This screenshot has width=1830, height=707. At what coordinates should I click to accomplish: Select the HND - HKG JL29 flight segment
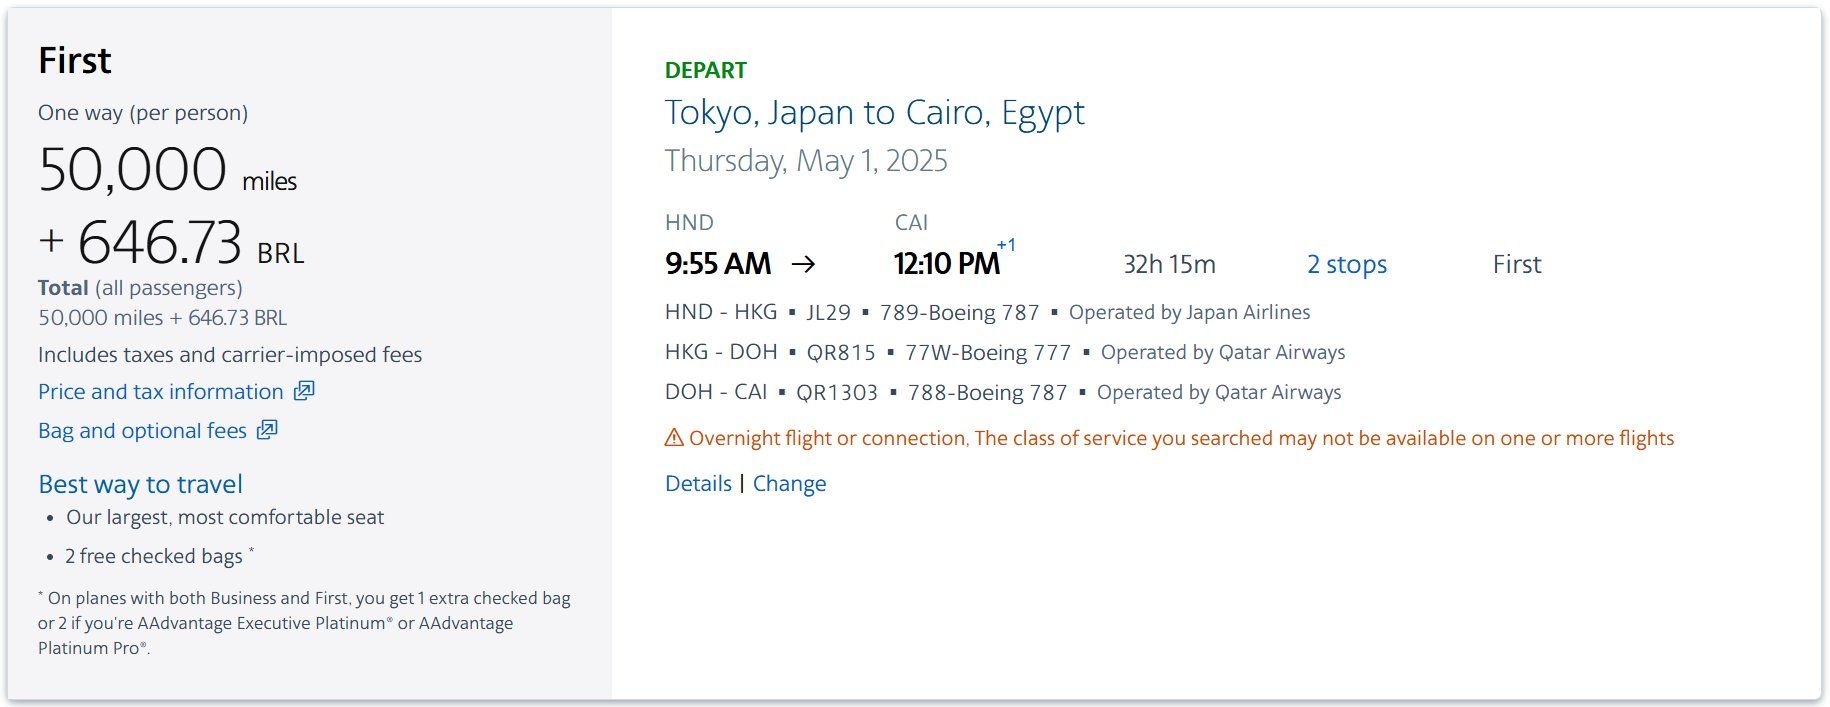click(x=987, y=312)
